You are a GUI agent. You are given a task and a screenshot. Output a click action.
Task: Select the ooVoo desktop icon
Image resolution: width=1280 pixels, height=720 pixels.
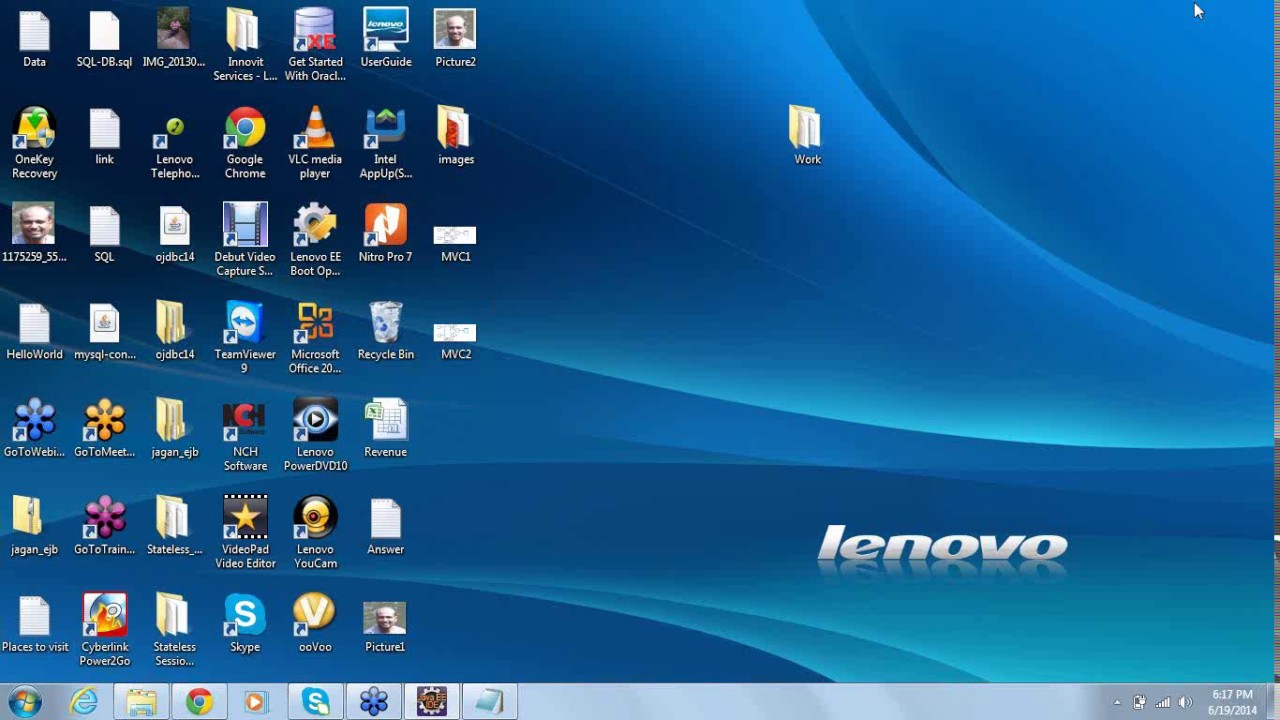[315, 624]
